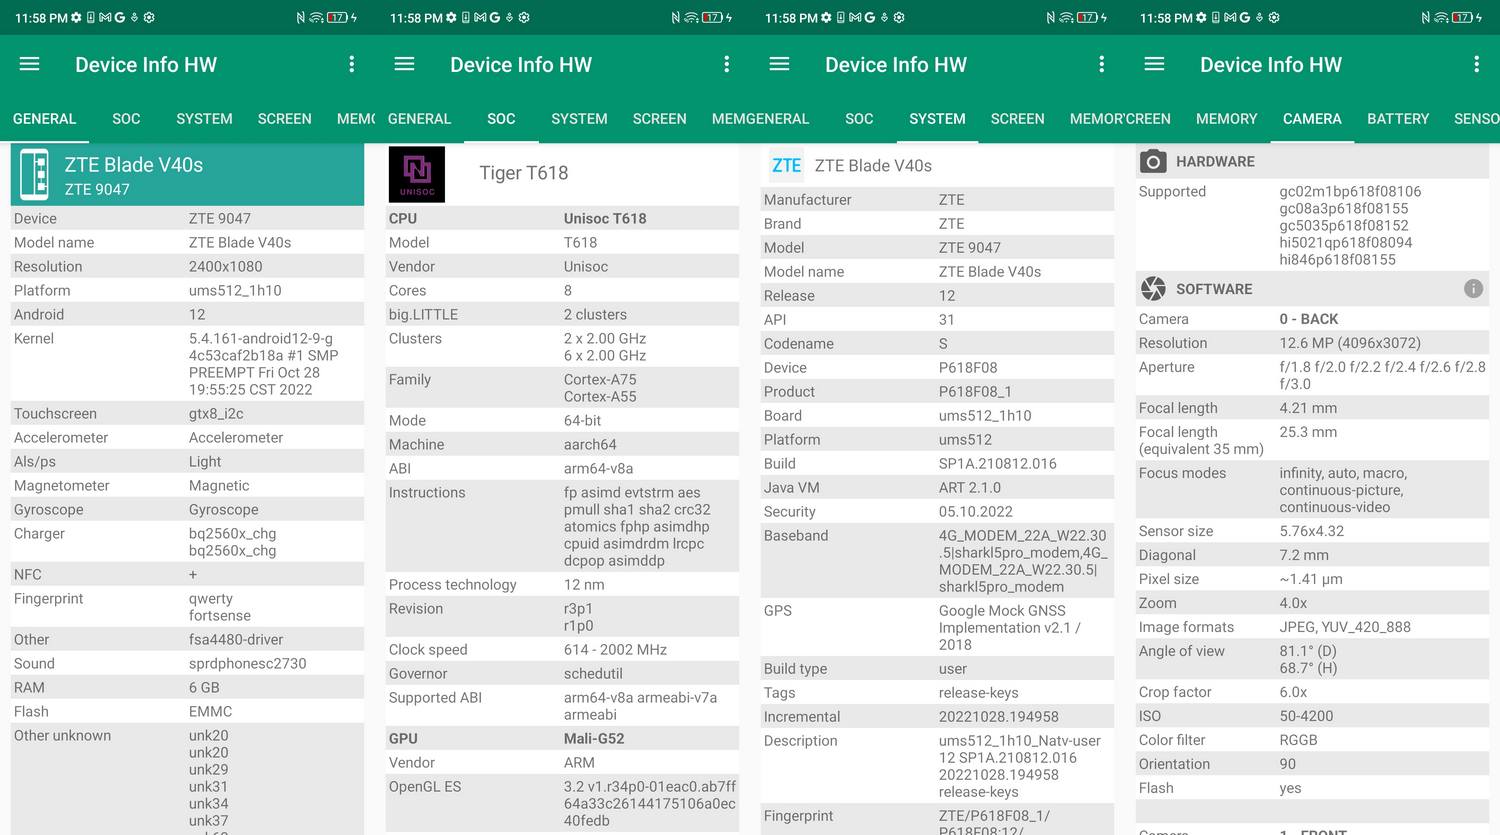
Task: Tap Color filter value RGGB
Action: coord(1298,740)
